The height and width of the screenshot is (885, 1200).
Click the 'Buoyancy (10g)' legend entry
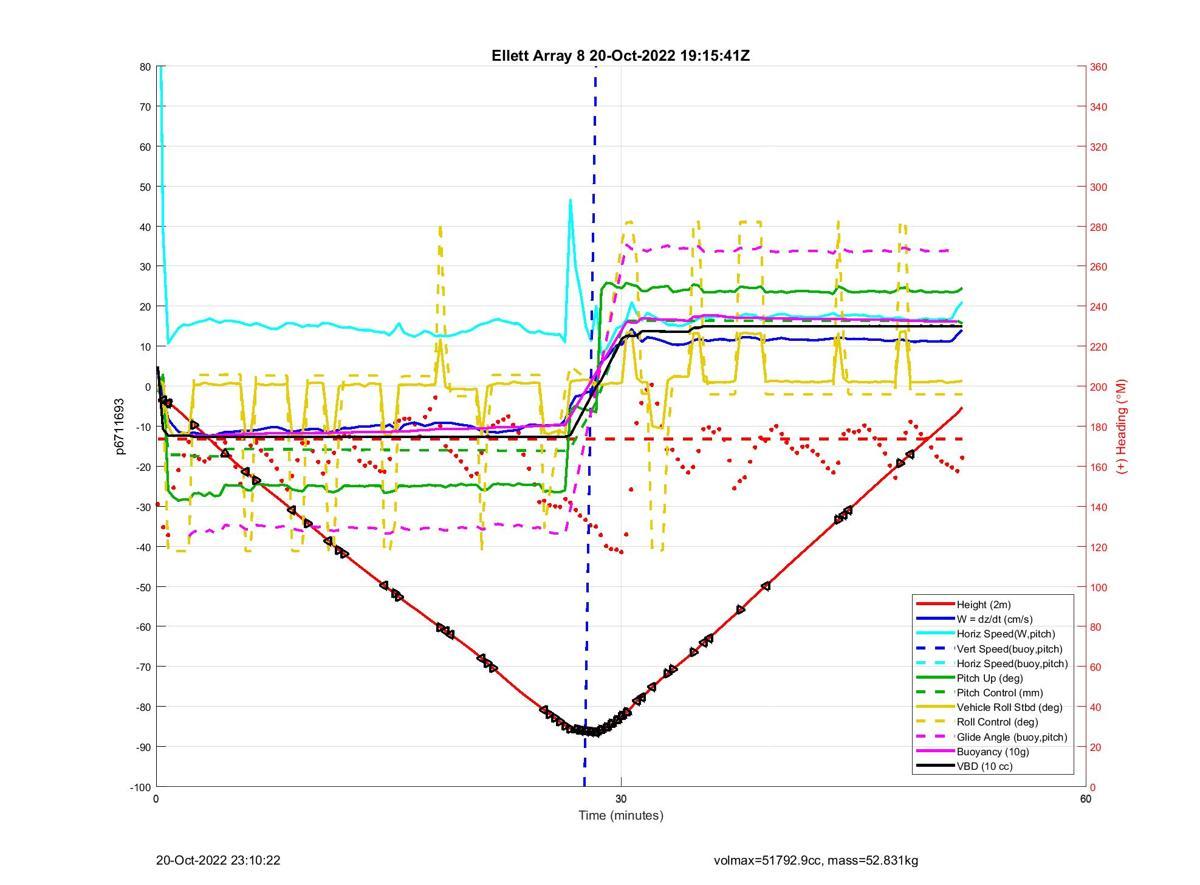[x=991, y=751]
